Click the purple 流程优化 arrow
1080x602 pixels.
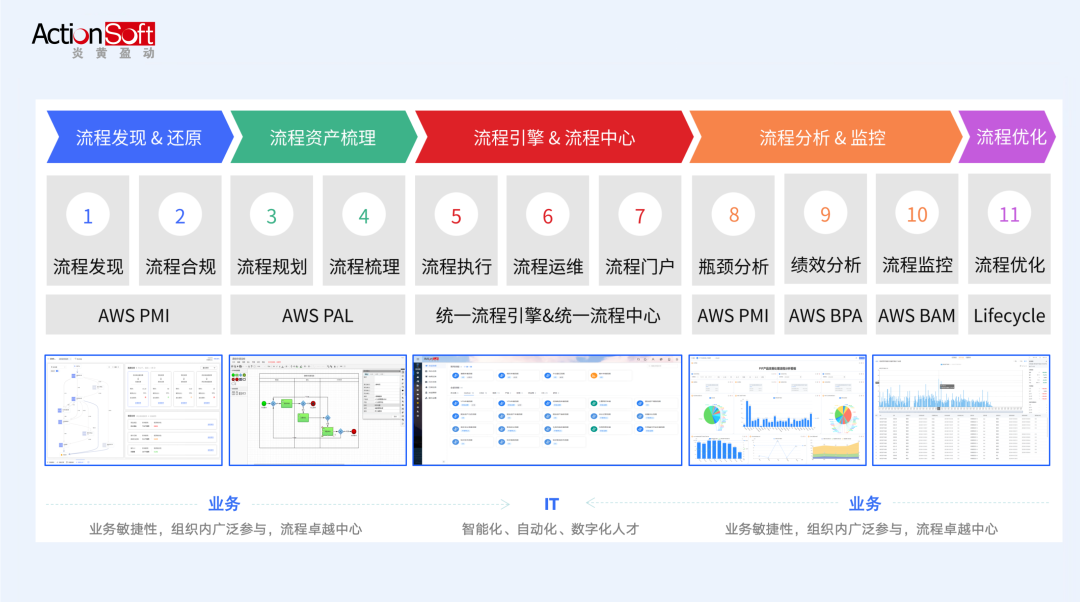coord(1010,137)
